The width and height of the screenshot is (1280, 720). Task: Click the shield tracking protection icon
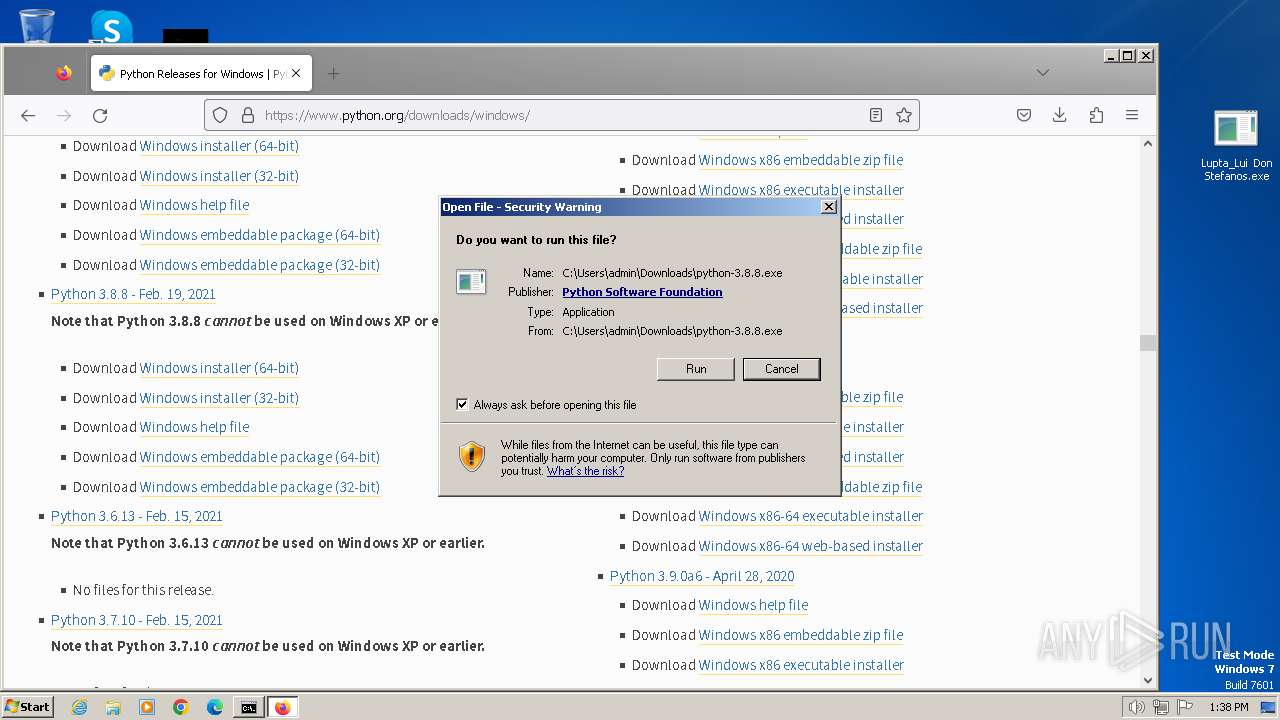click(220, 115)
